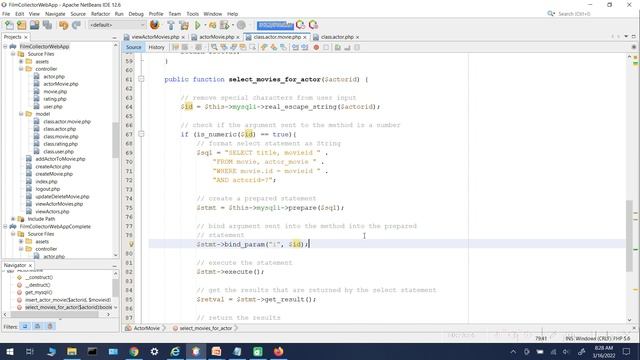The height and width of the screenshot is (360, 640).
Task: Click the Firefox browser selector icon
Action: 155,25
